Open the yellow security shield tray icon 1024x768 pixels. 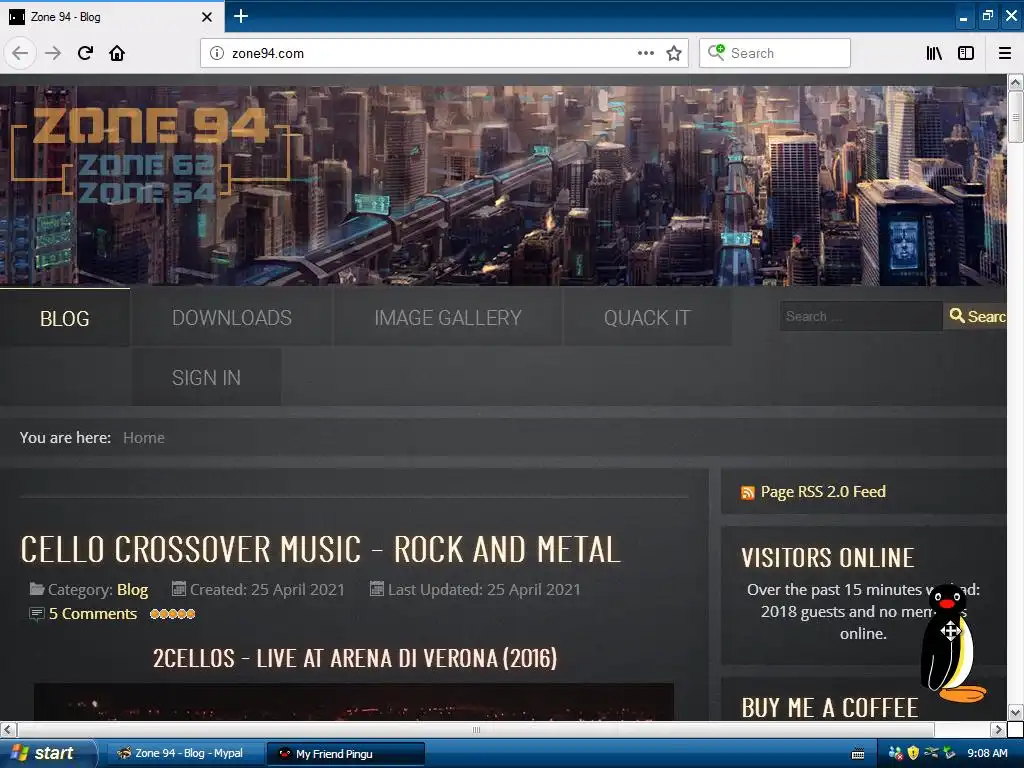coord(913,753)
